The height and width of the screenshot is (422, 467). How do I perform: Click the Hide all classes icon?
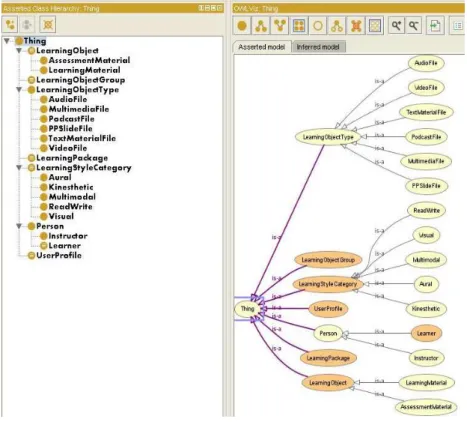[x=375, y=26]
